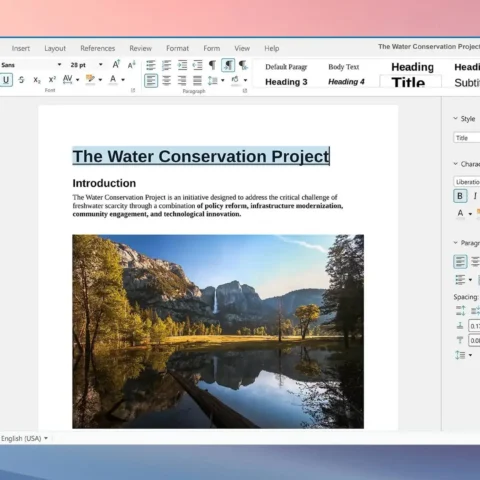Apply the Heading 4 style
The image size is (480, 480).
coord(346,82)
